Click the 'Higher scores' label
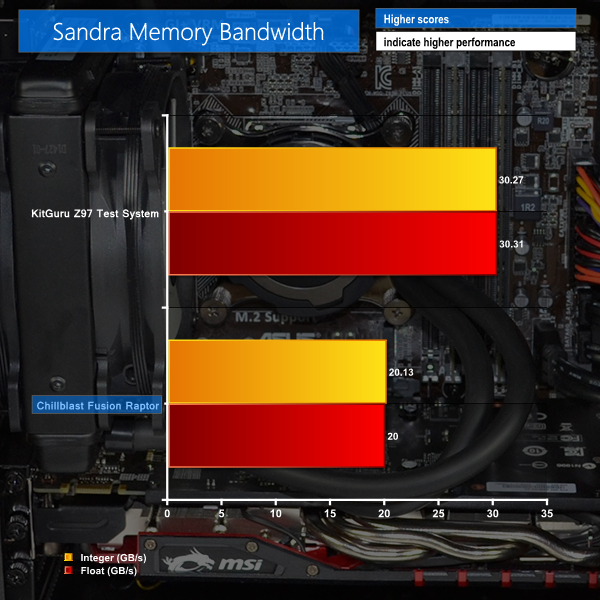Screen dimensions: 600x600 [416, 19]
